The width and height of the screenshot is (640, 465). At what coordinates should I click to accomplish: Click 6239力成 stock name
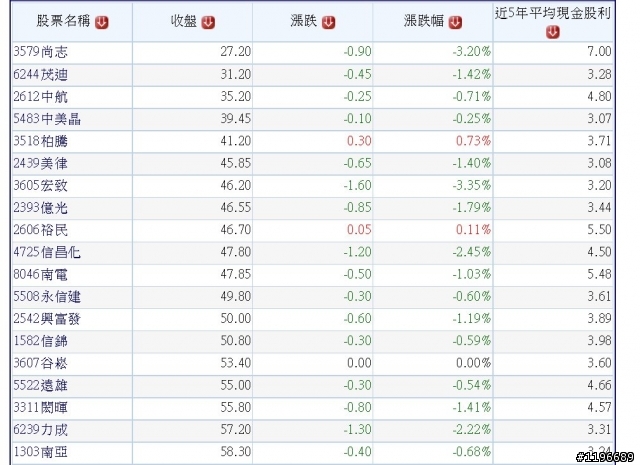[40, 430]
